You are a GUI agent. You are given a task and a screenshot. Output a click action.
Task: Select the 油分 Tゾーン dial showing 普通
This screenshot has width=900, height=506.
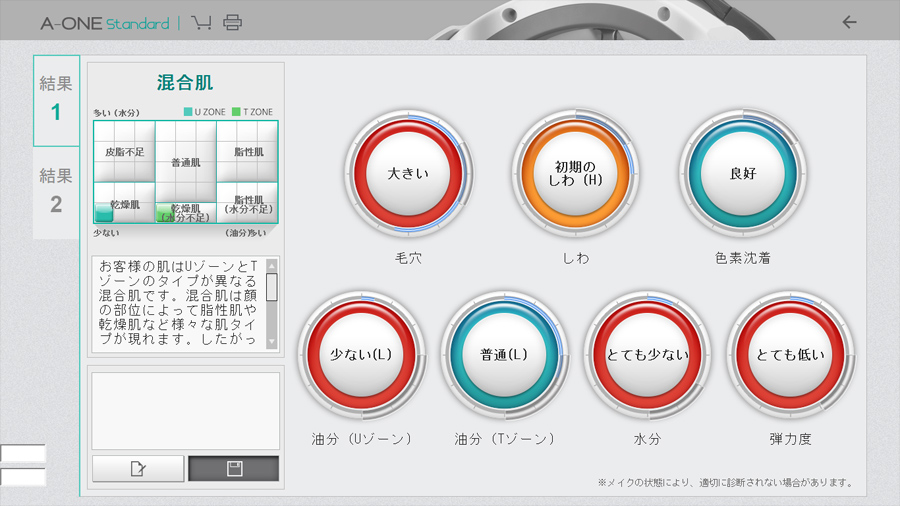tap(504, 355)
